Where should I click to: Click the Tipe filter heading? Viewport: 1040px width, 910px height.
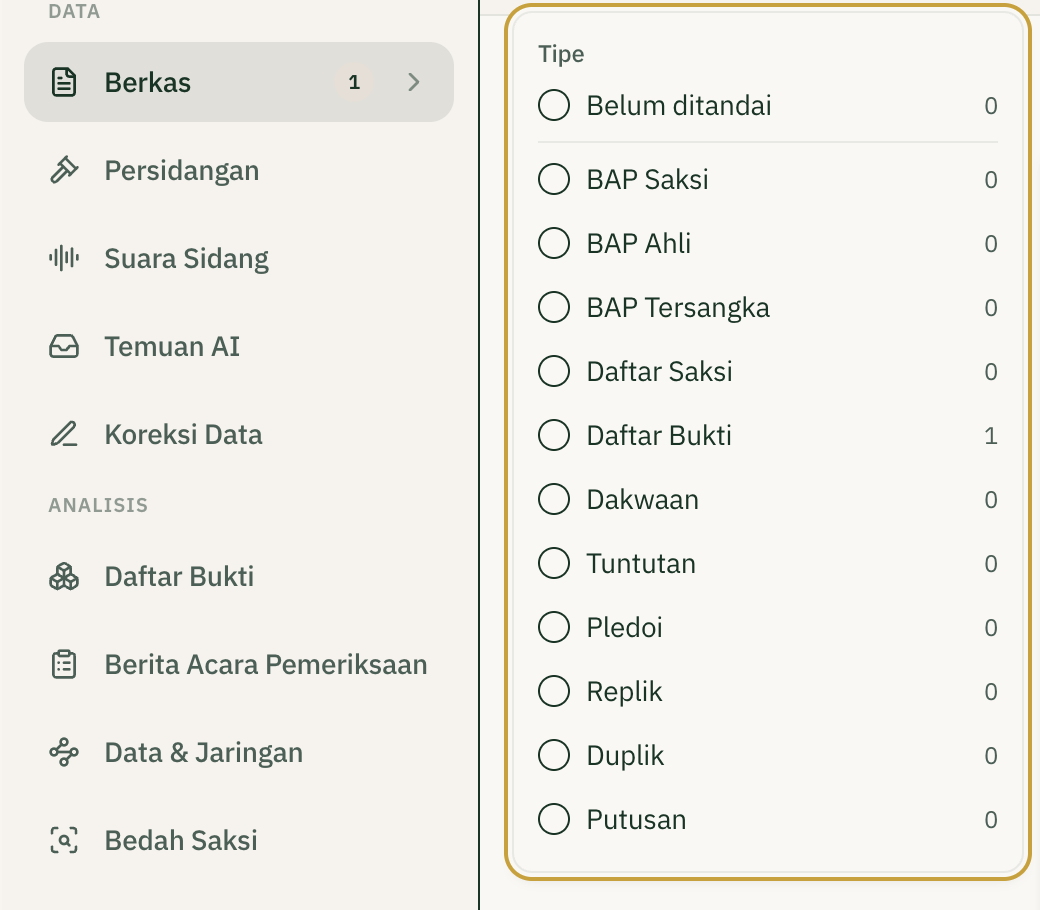pos(561,54)
